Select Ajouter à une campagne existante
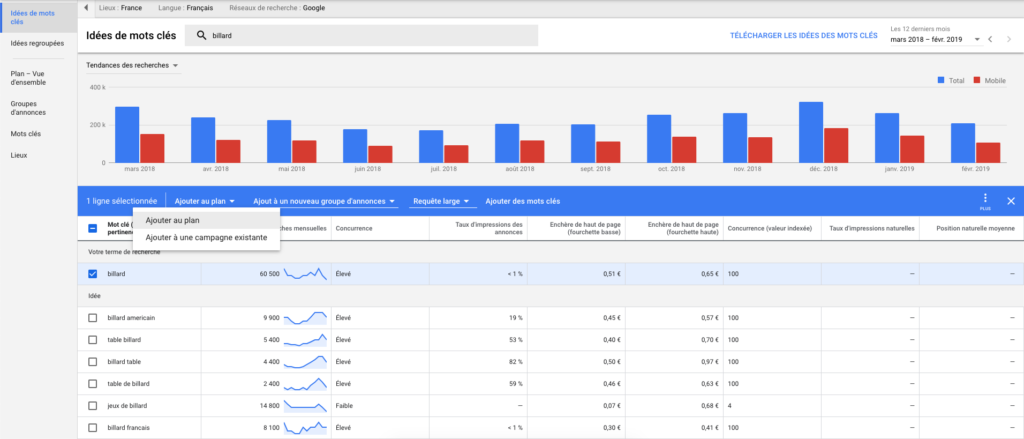Screen dimensions: 1024x439 click(206, 238)
